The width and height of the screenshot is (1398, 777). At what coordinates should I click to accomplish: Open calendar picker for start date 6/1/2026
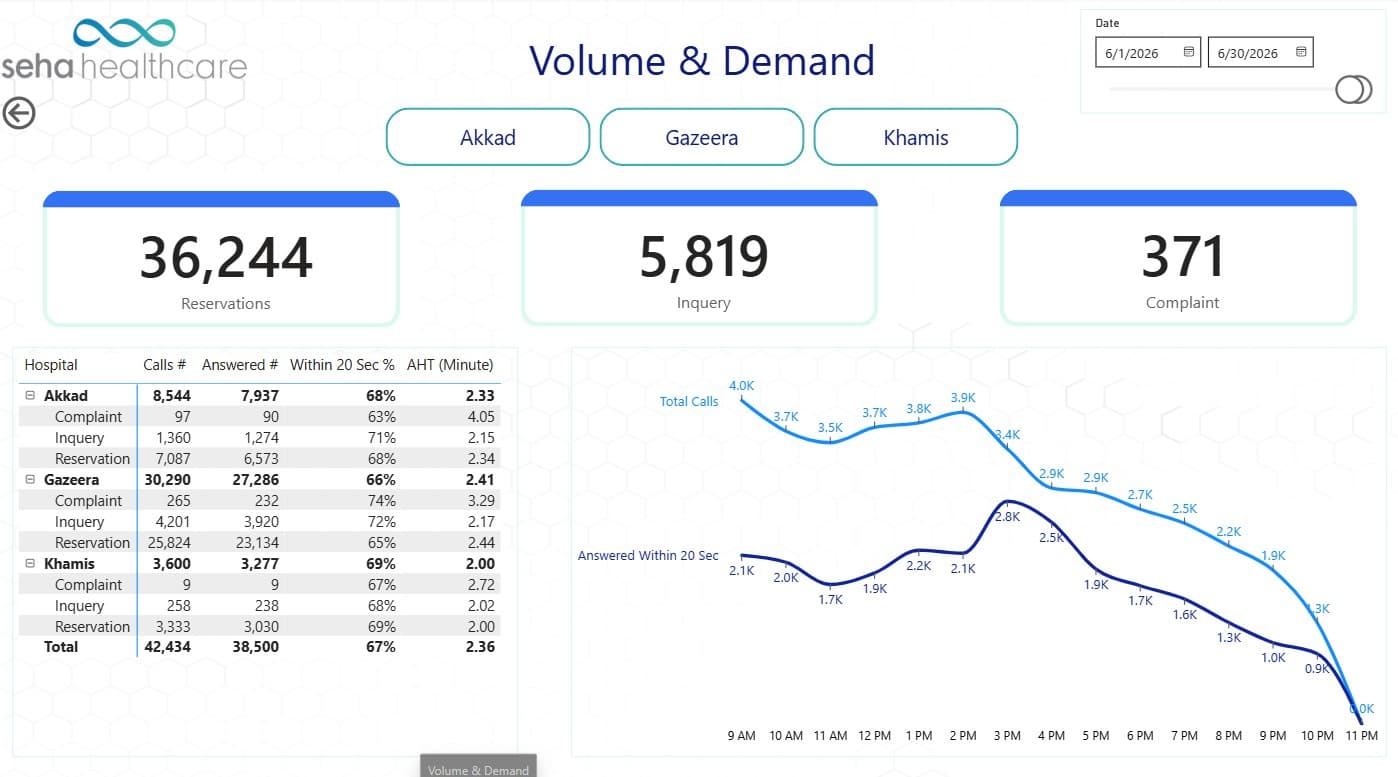point(1188,52)
